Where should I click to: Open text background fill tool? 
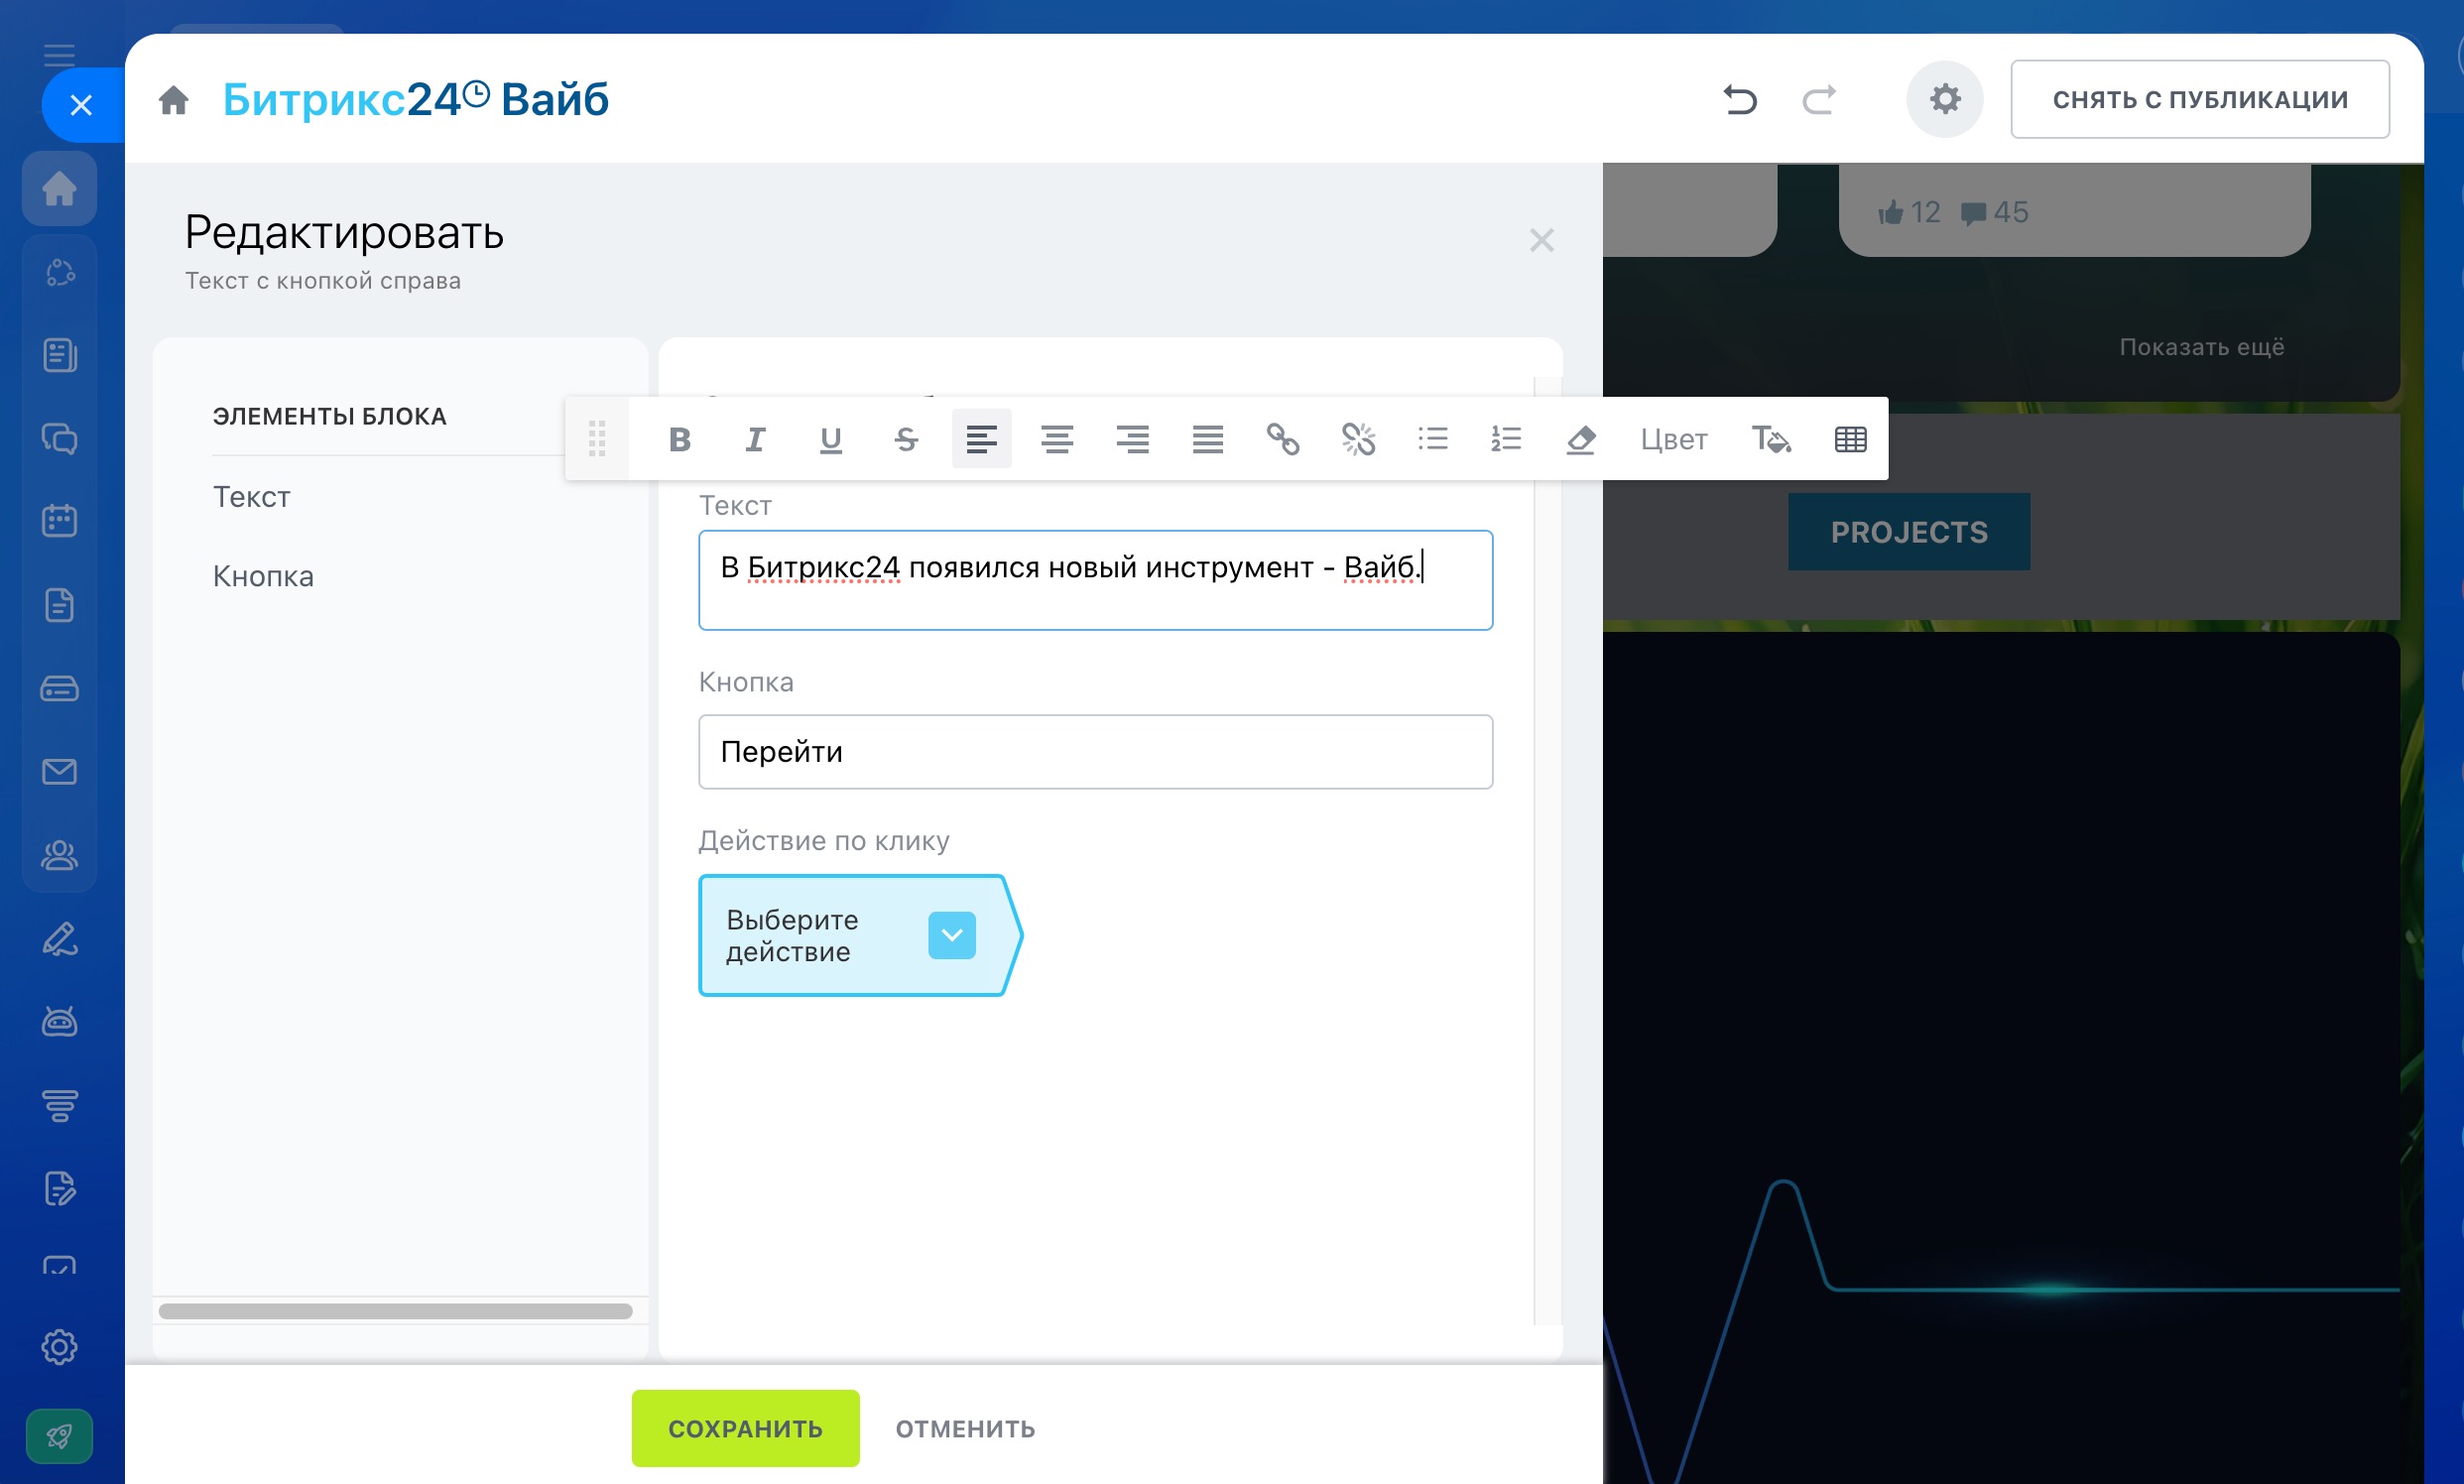click(x=1771, y=439)
